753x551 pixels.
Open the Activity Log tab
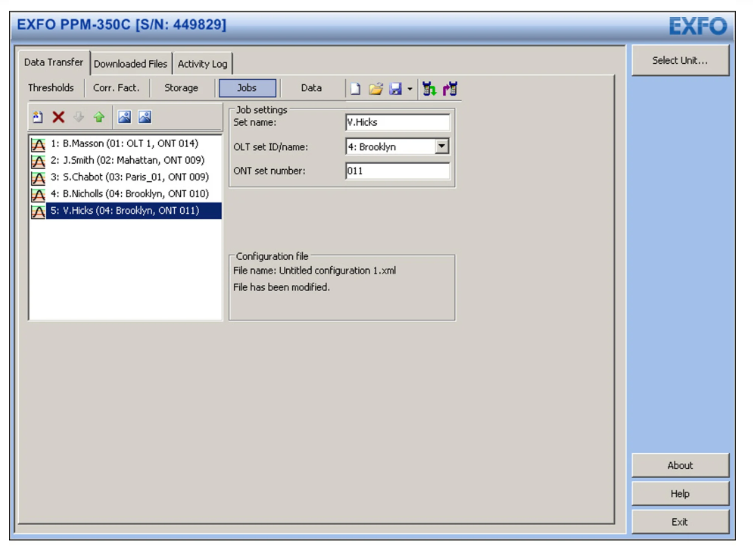pyautogui.click(x=202, y=64)
